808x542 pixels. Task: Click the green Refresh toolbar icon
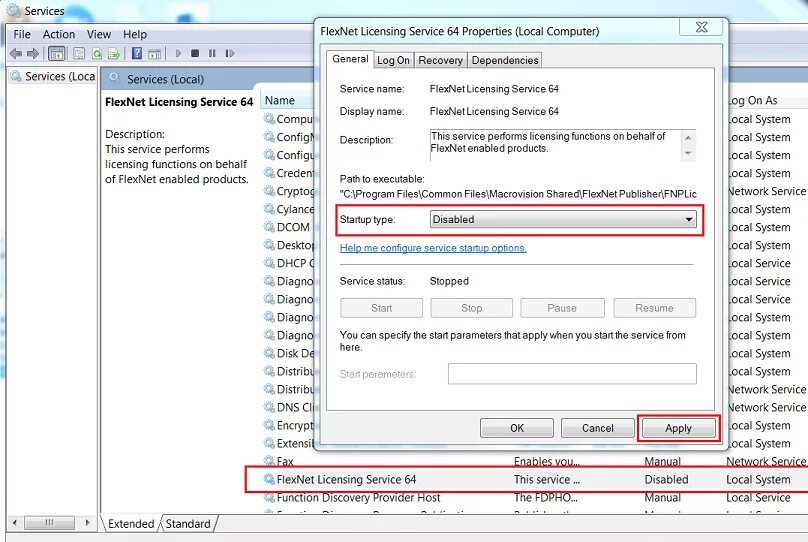click(x=97, y=53)
